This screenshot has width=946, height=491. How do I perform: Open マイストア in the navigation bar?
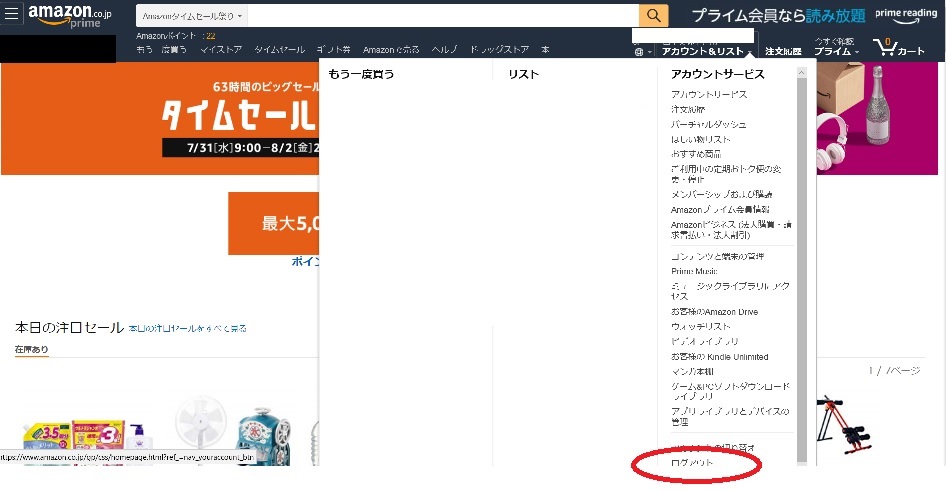pyautogui.click(x=221, y=49)
